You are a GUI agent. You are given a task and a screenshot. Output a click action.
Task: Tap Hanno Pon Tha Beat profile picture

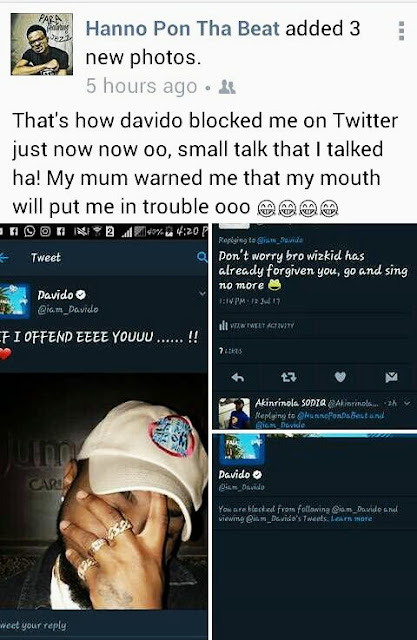(x=42, y=44)
